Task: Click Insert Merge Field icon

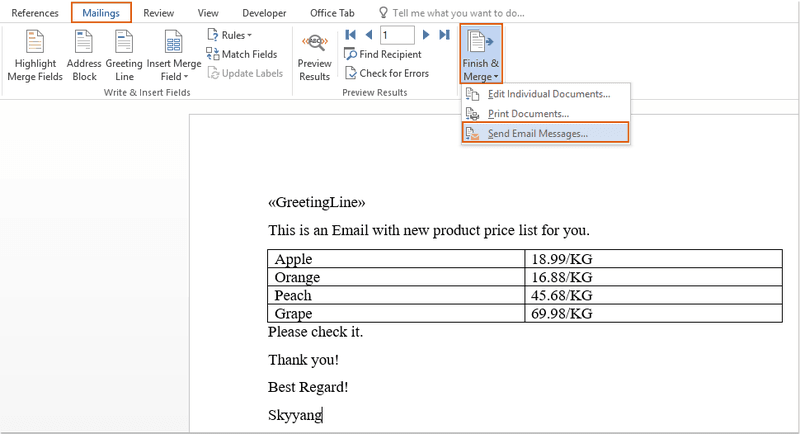Action: pos(173,41)
